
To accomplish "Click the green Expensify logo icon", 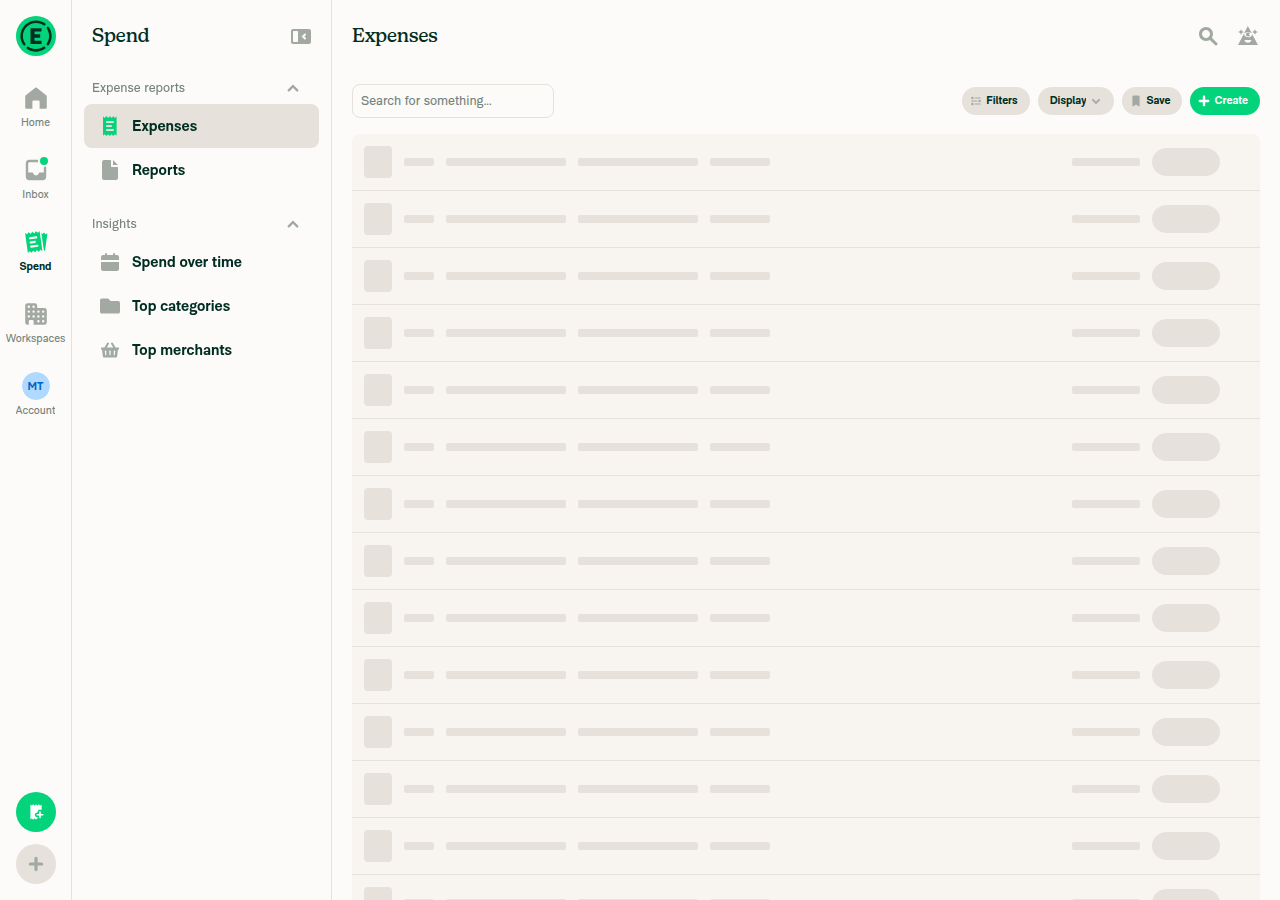I will pyautogui.click(x=36, y=36).
